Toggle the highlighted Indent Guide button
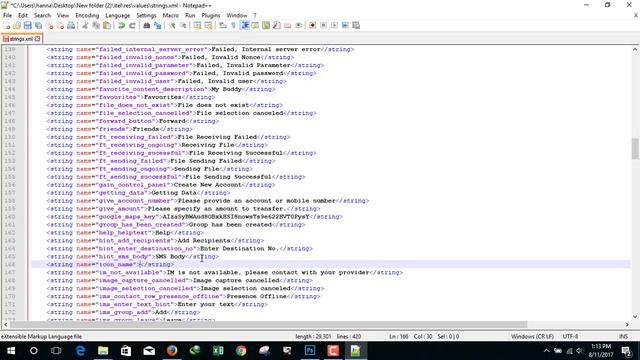The image size is (640, 360). coord(245,25)
